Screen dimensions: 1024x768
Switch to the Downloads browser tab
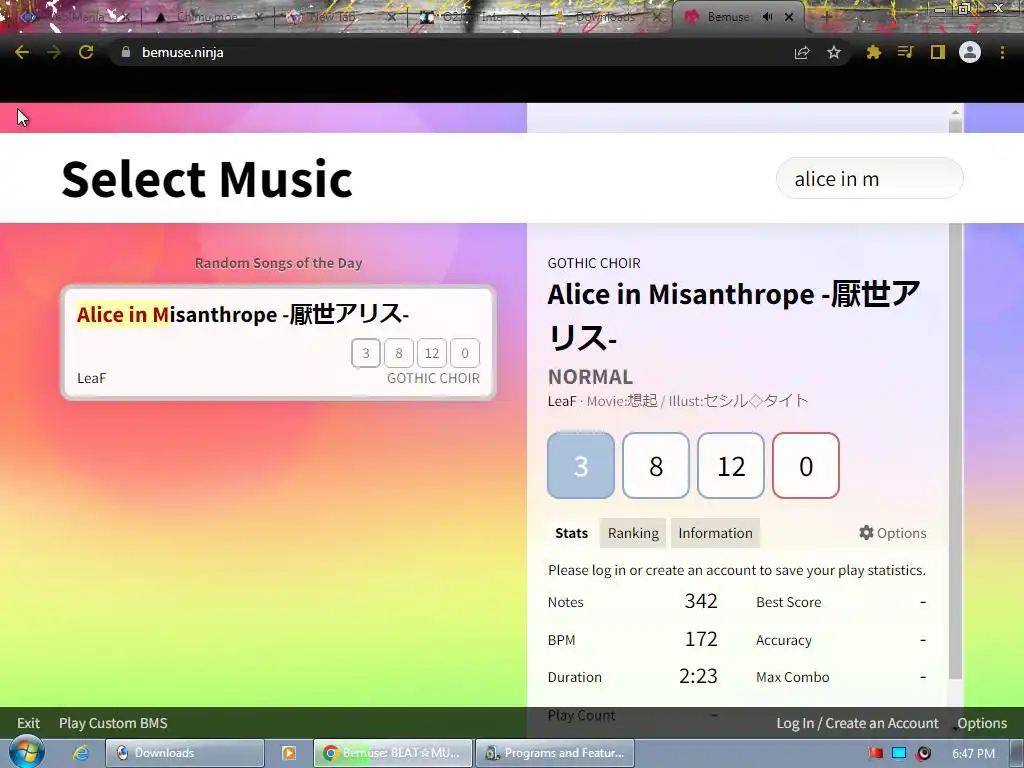coord(605,17)
